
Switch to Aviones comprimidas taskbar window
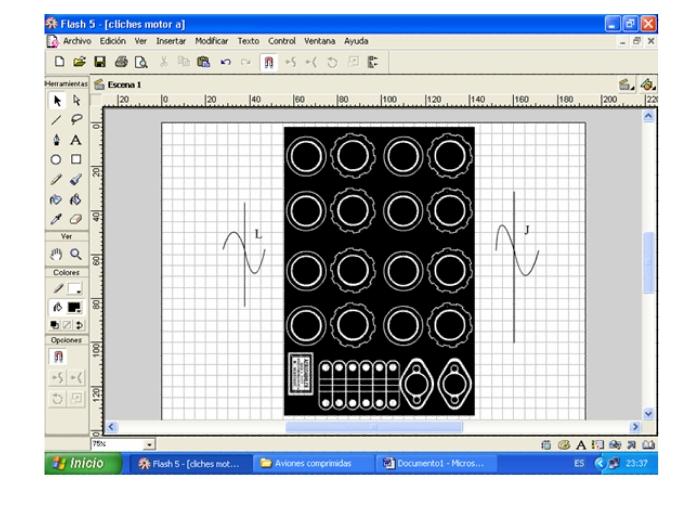pos(309,463)
